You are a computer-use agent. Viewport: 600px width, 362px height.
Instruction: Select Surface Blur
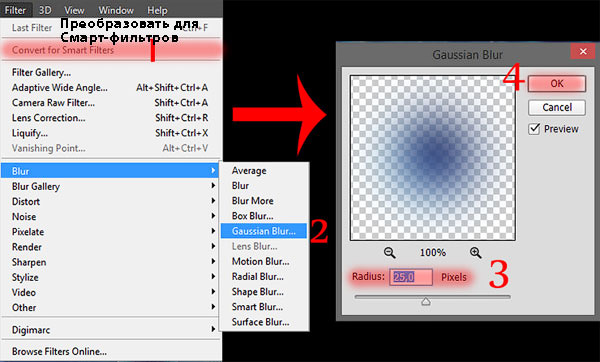click(264, 322)
